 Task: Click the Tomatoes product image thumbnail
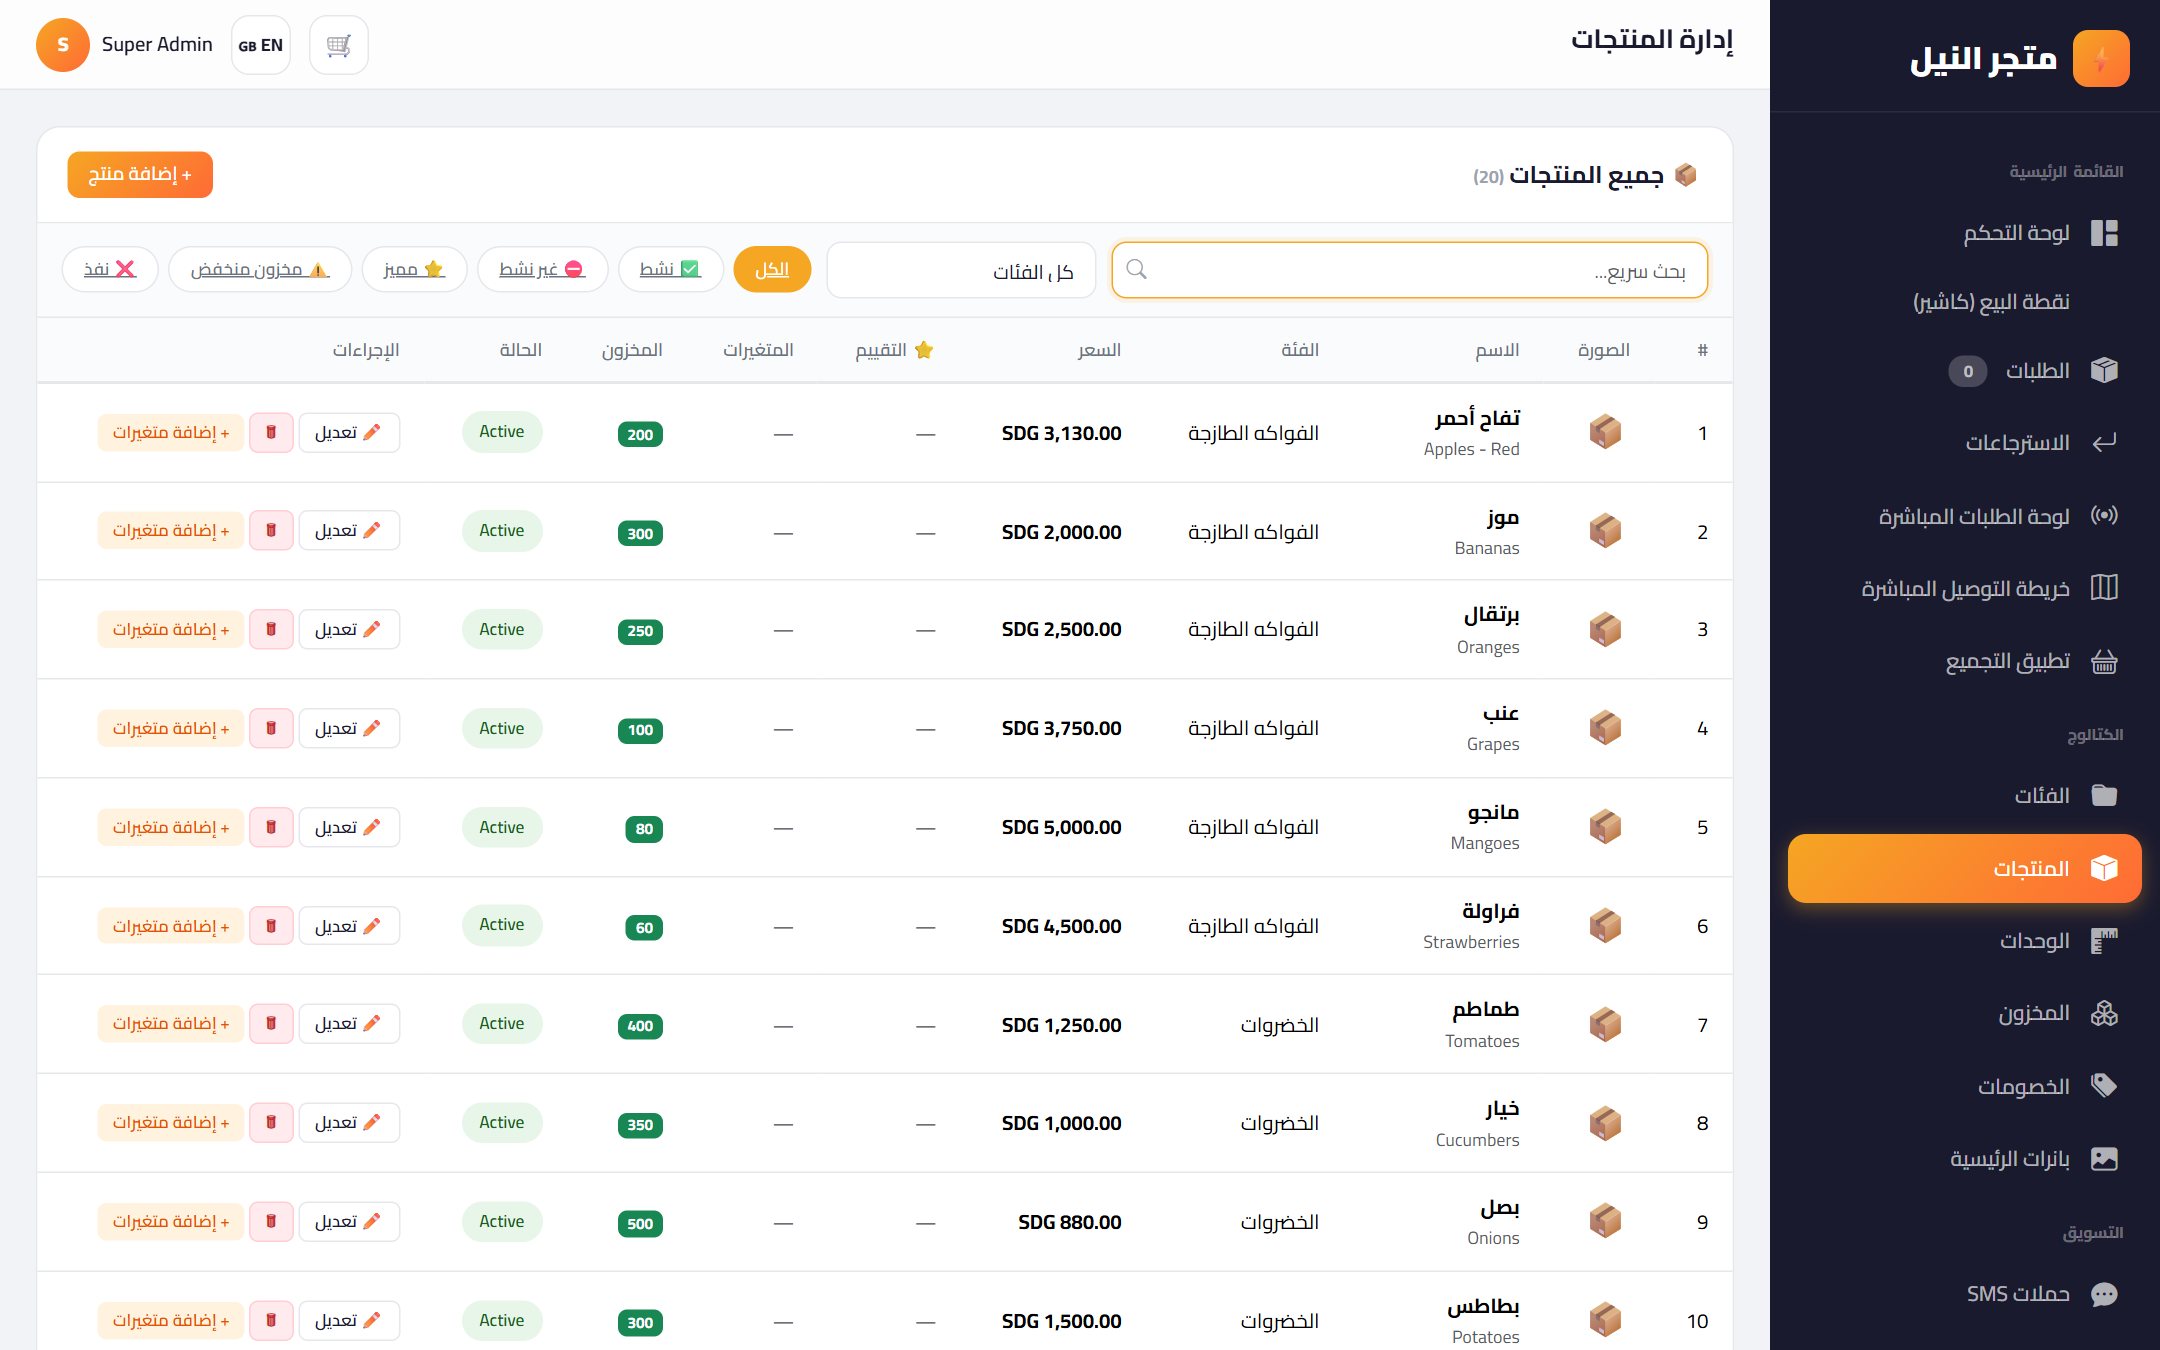[x=1605, y=1025]
